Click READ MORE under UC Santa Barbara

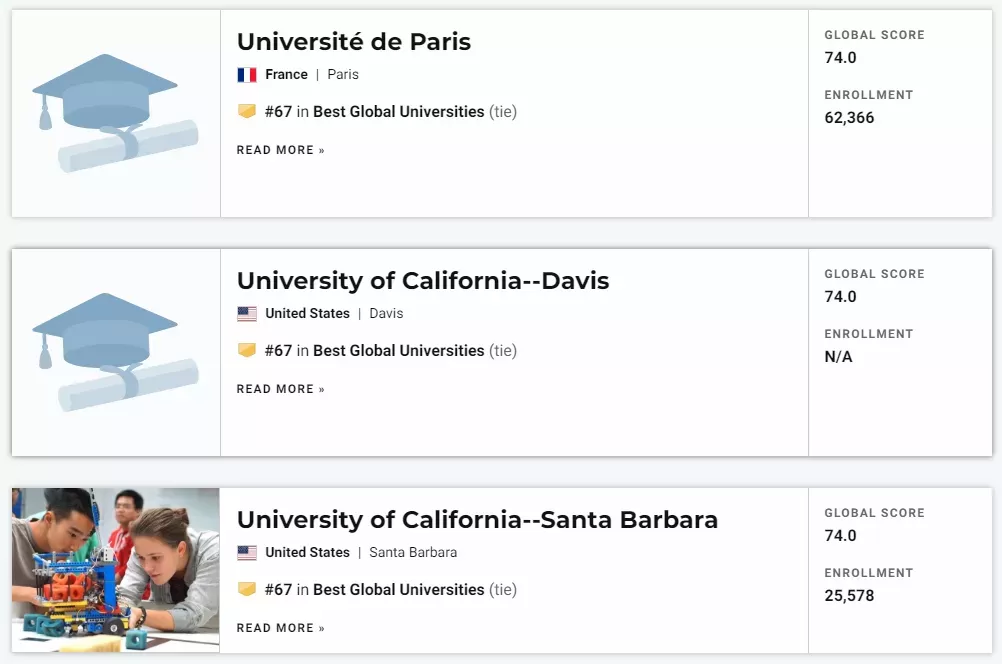pyautogui.click(x=281, y=628)
